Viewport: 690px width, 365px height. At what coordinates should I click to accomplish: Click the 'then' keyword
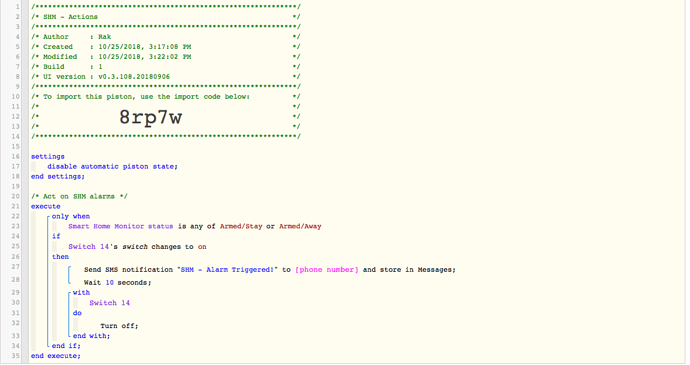click(60, 257)
